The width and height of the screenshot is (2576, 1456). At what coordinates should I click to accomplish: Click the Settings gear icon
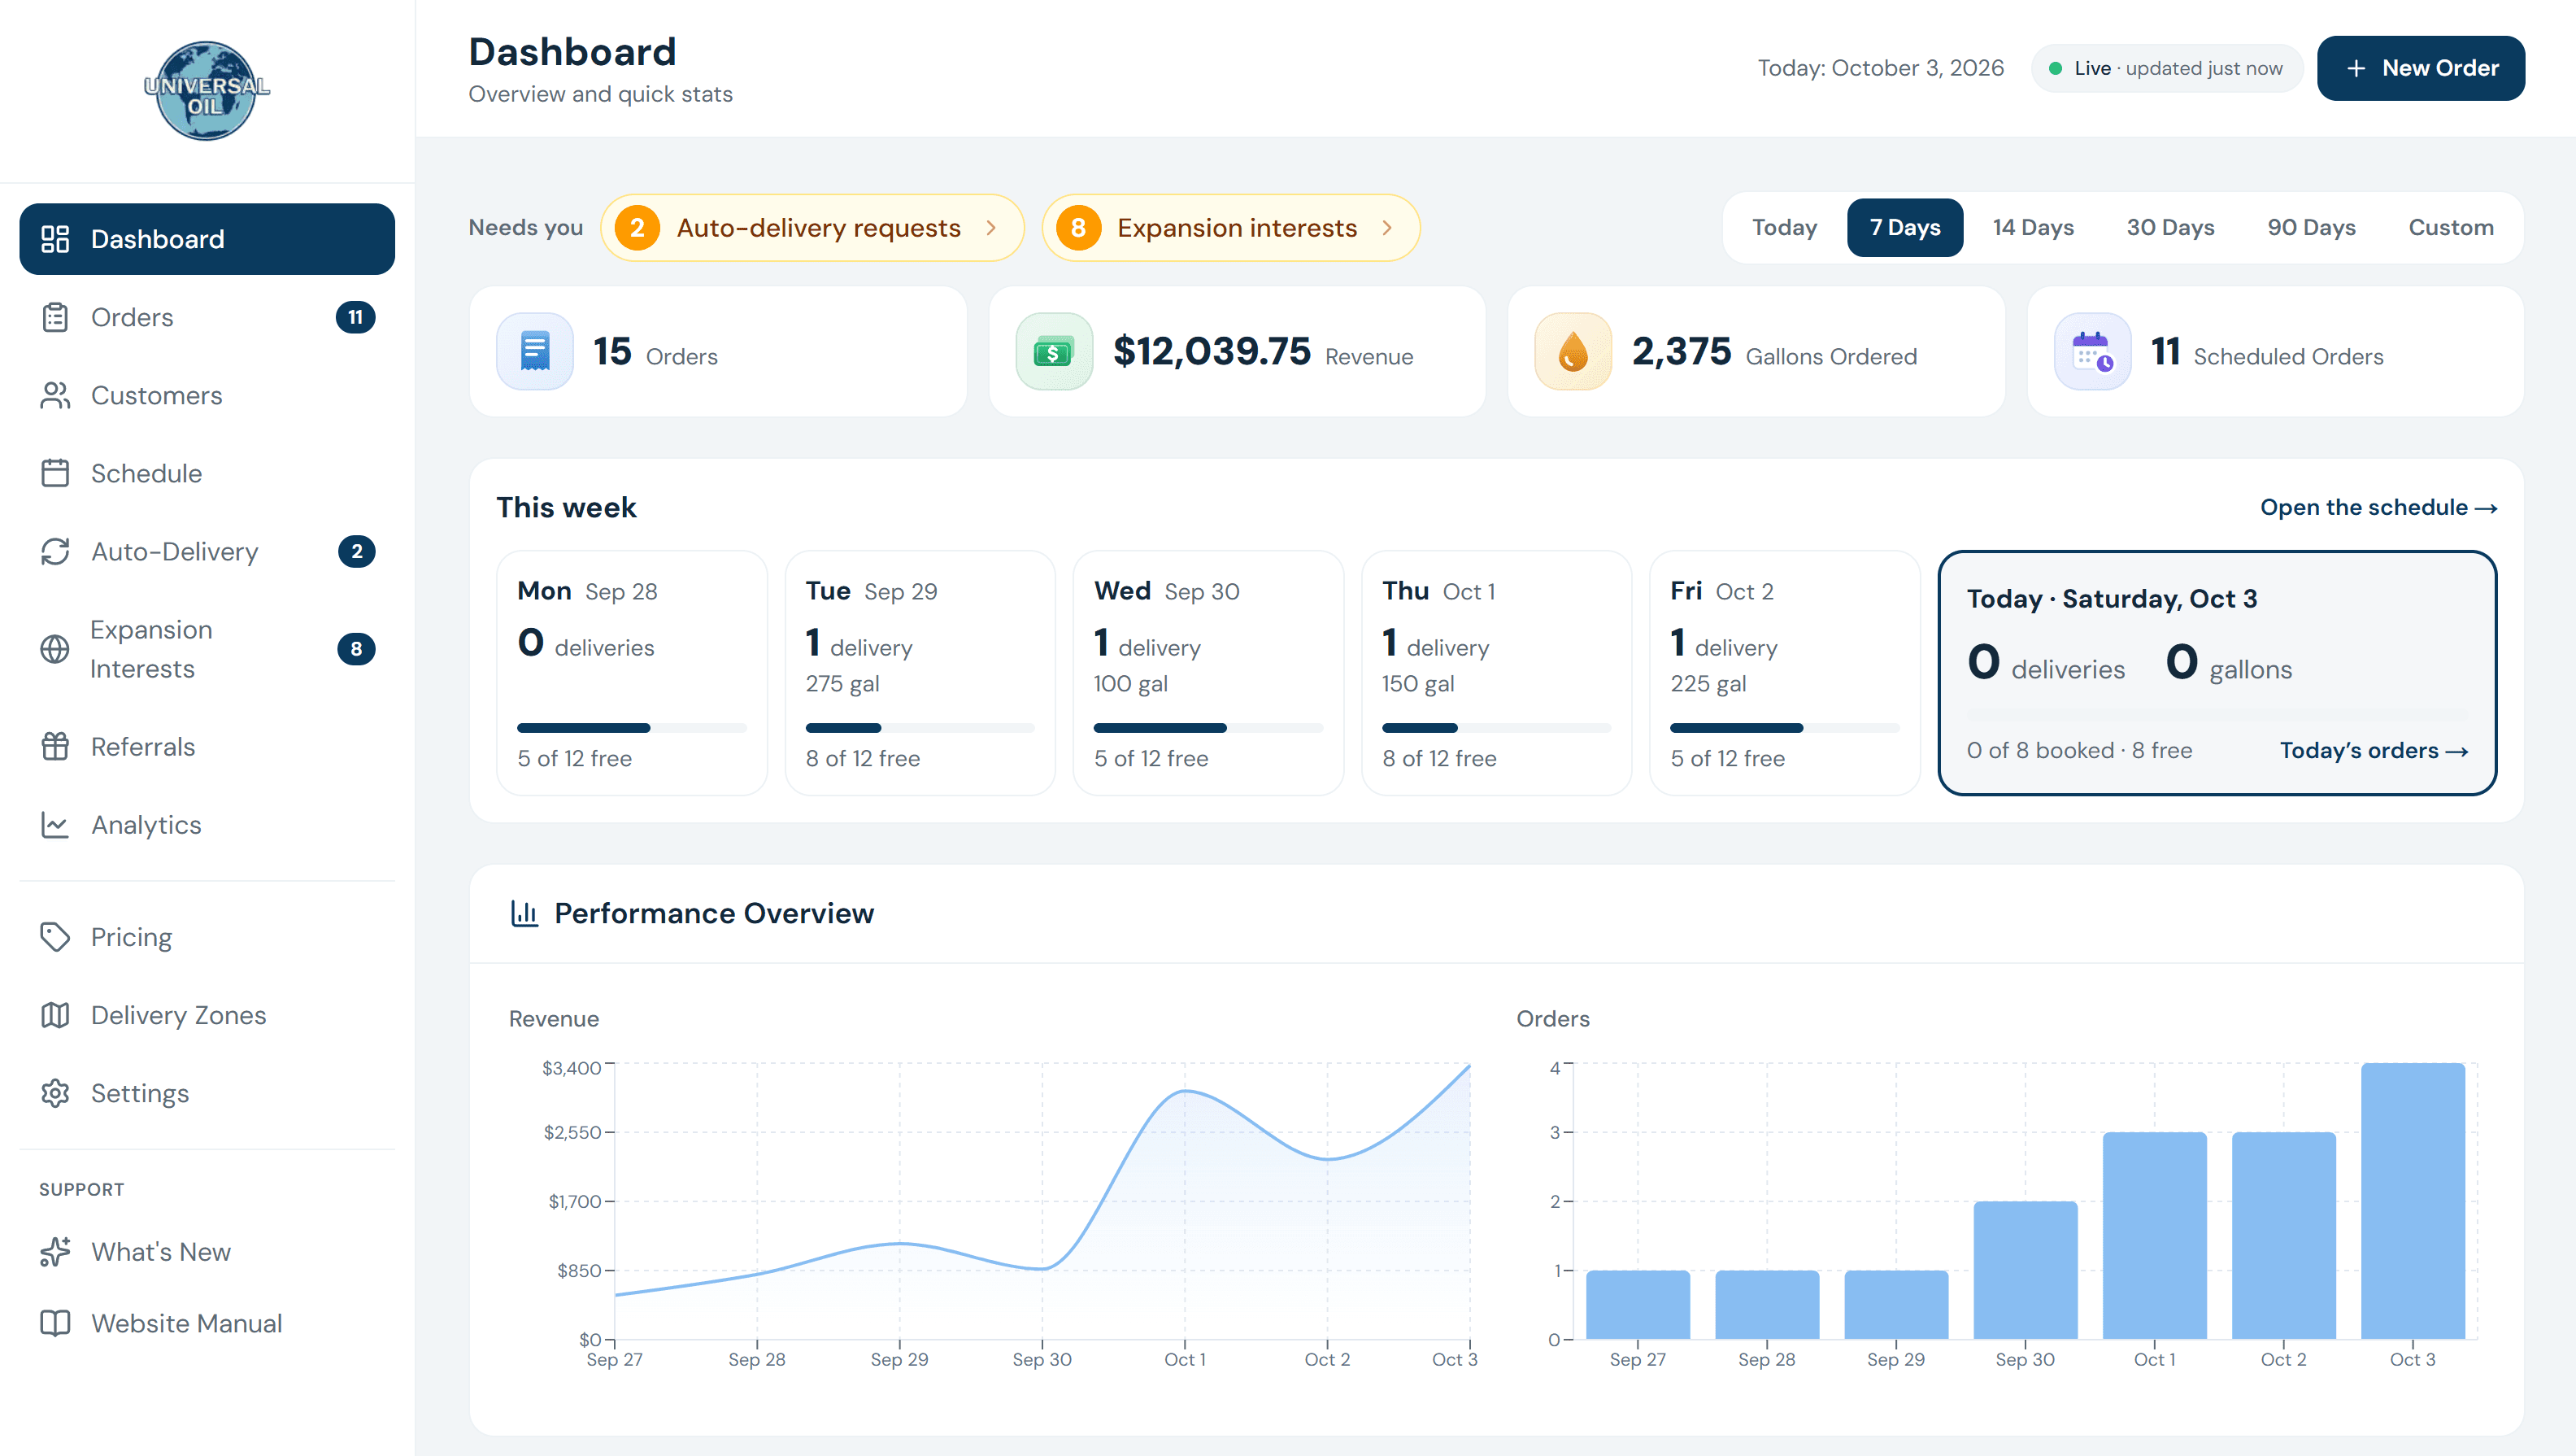click(x=55, y=1093)
